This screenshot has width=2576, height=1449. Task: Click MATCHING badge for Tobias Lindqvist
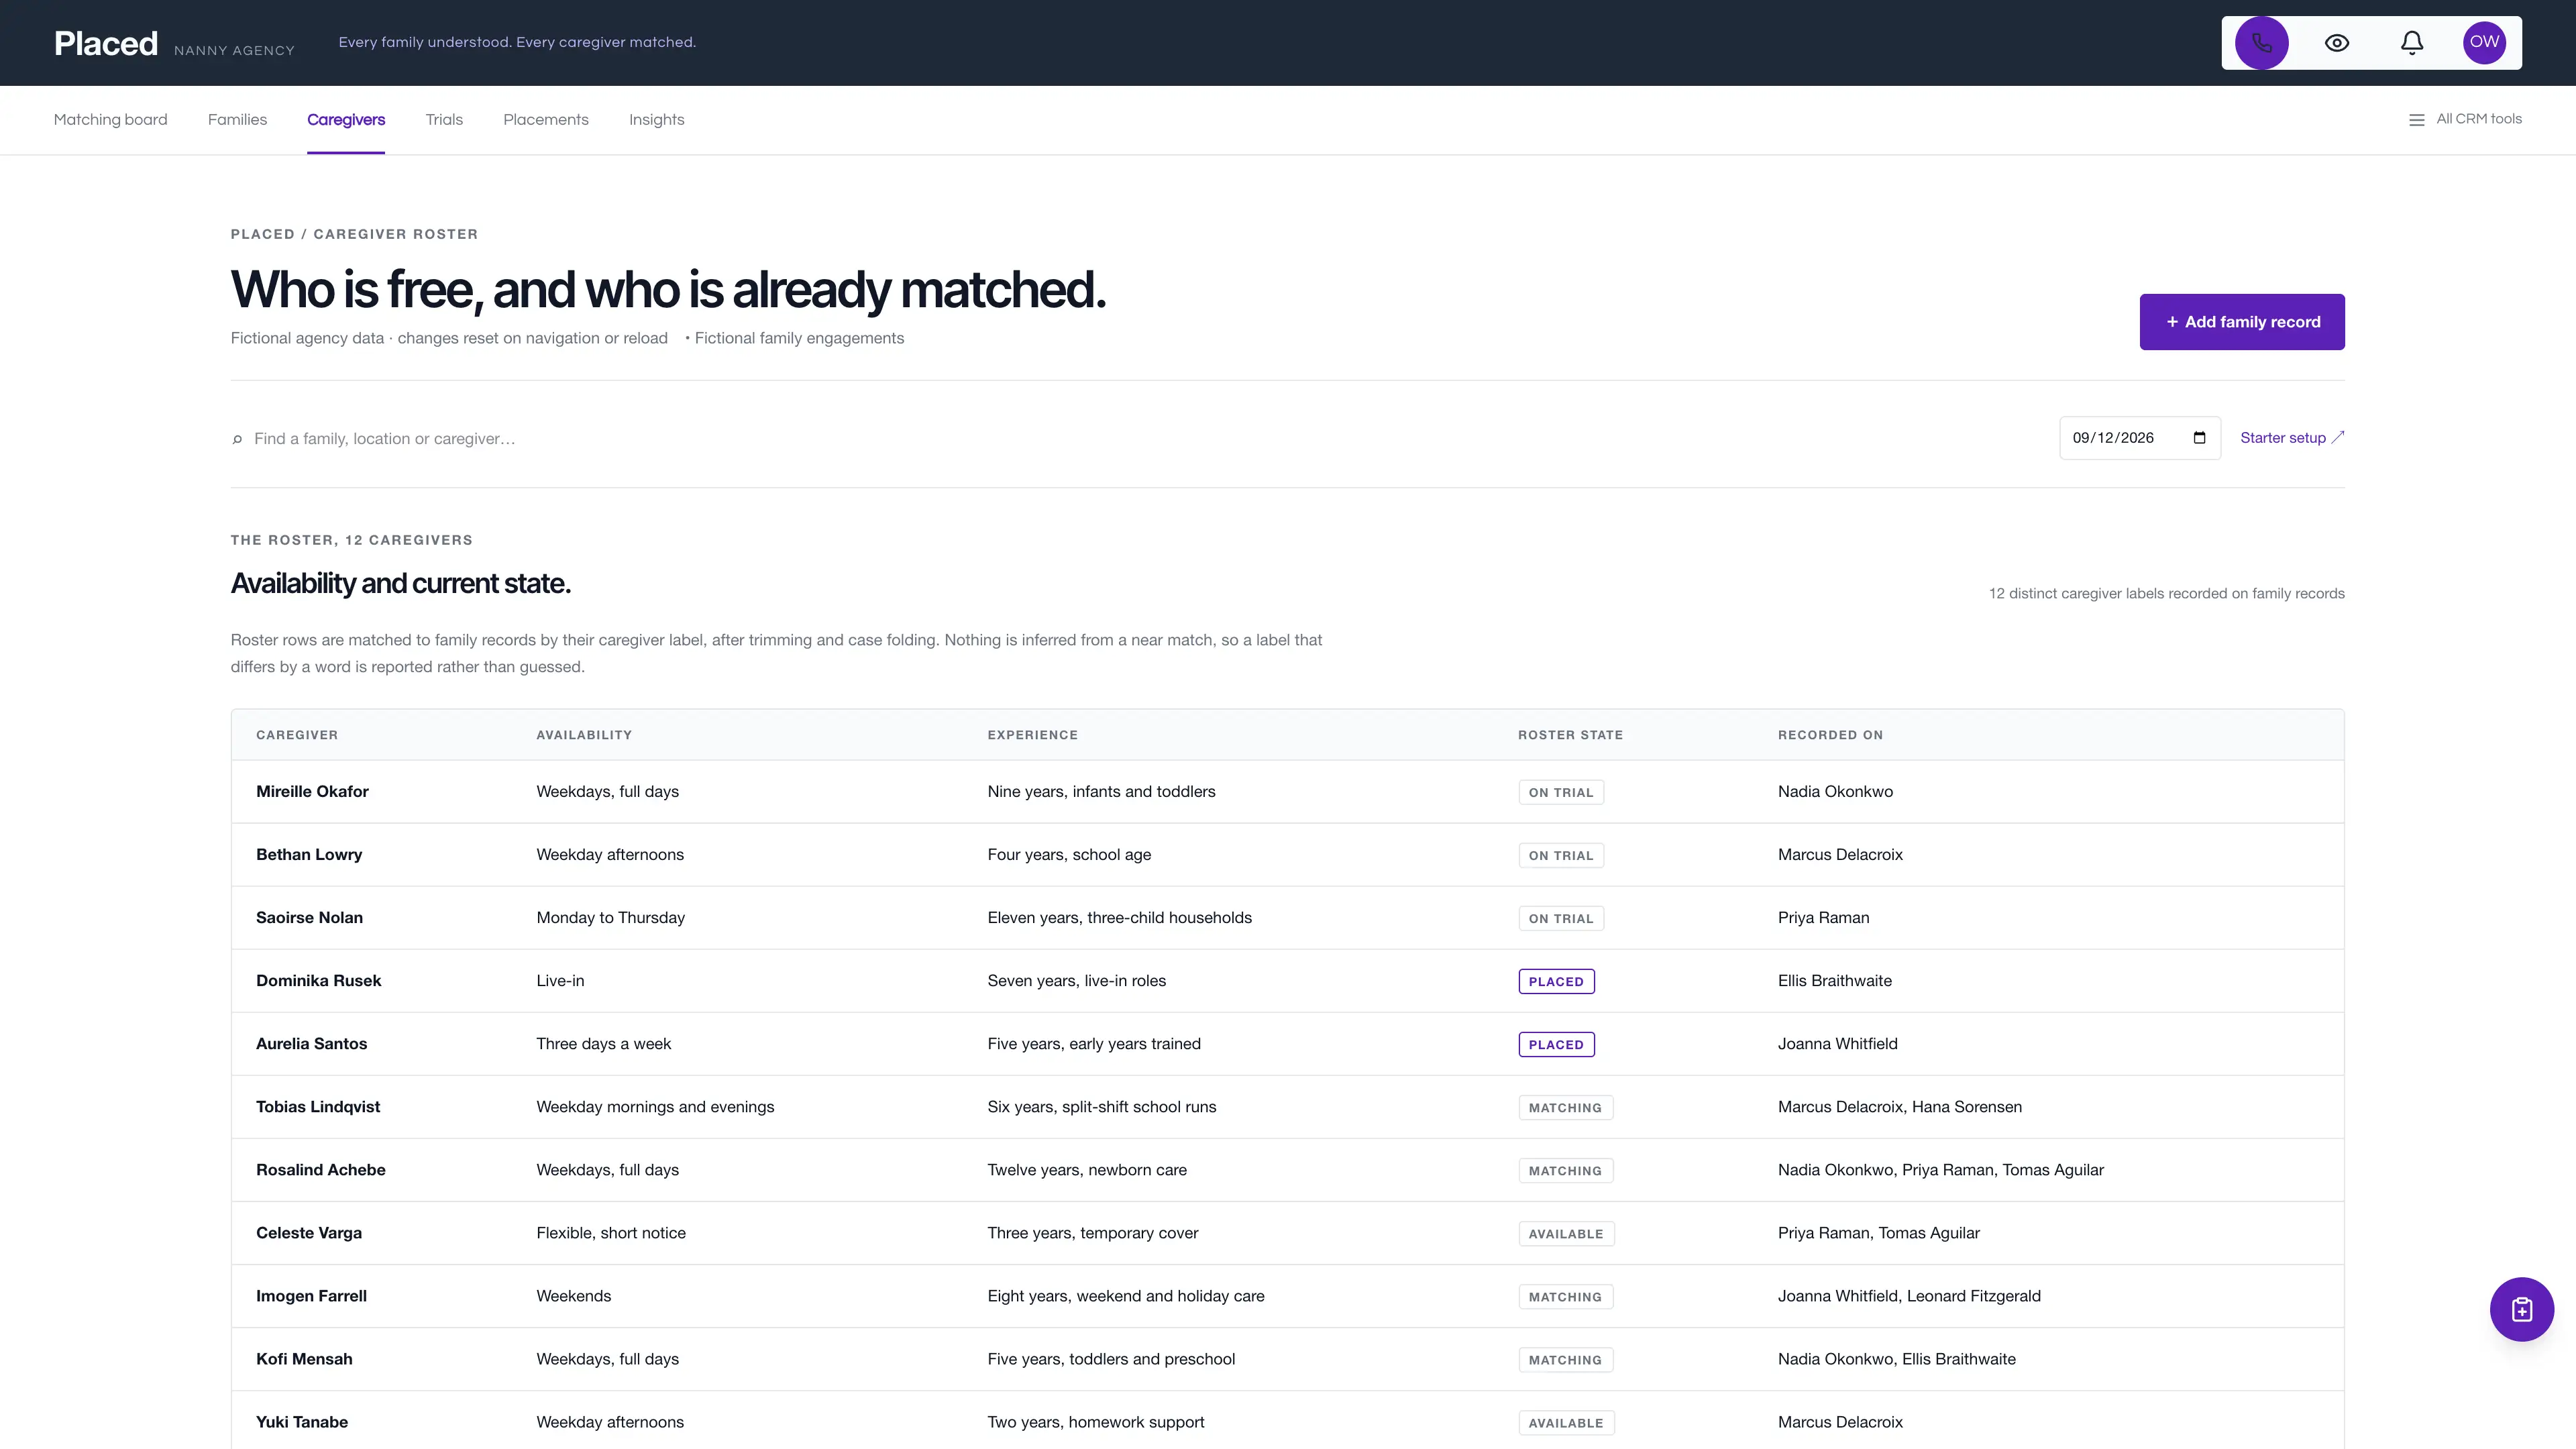[1565, 1108]
